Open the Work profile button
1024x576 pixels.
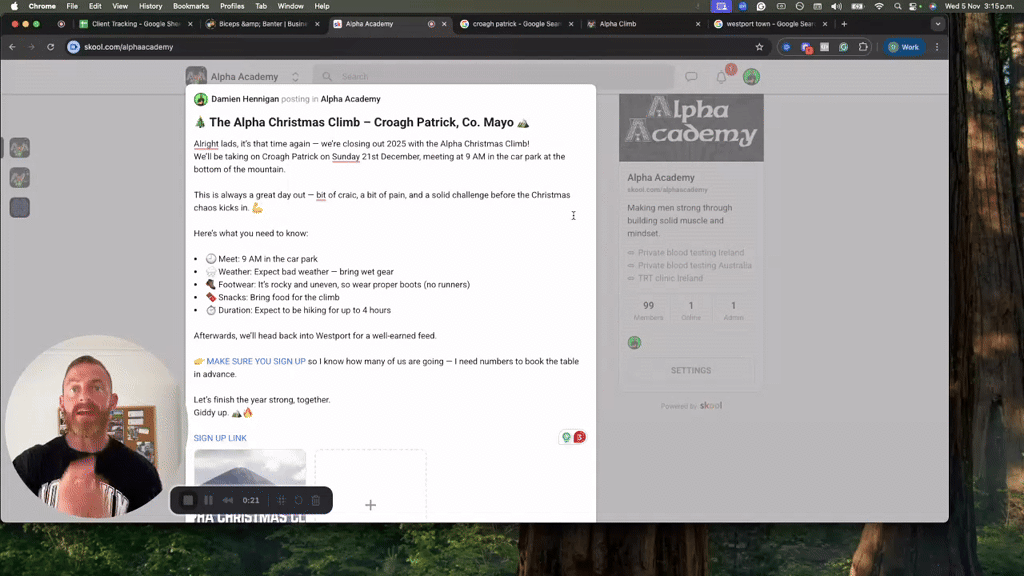(904, 47)
